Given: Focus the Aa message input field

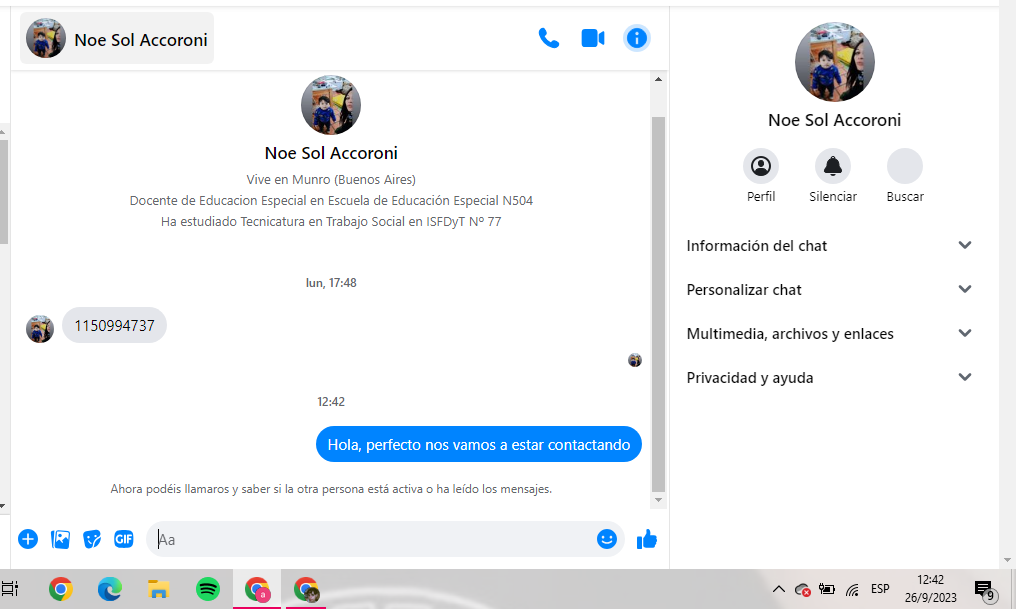Looking at the screenshot, I should (373, 539).
